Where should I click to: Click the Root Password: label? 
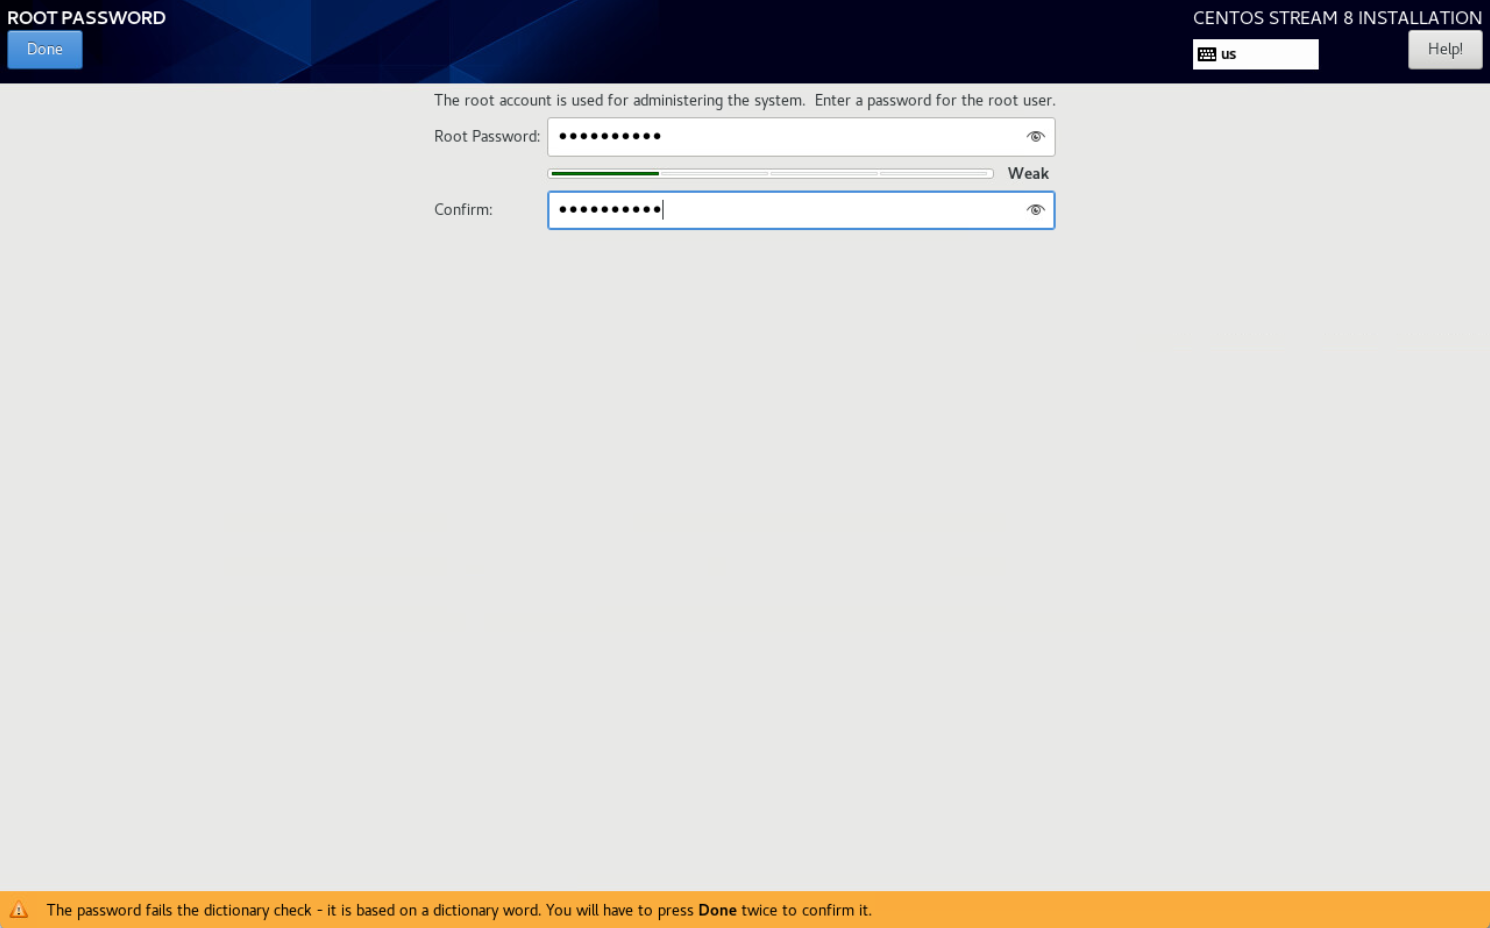pyautogui.click(x=487, y=137)
